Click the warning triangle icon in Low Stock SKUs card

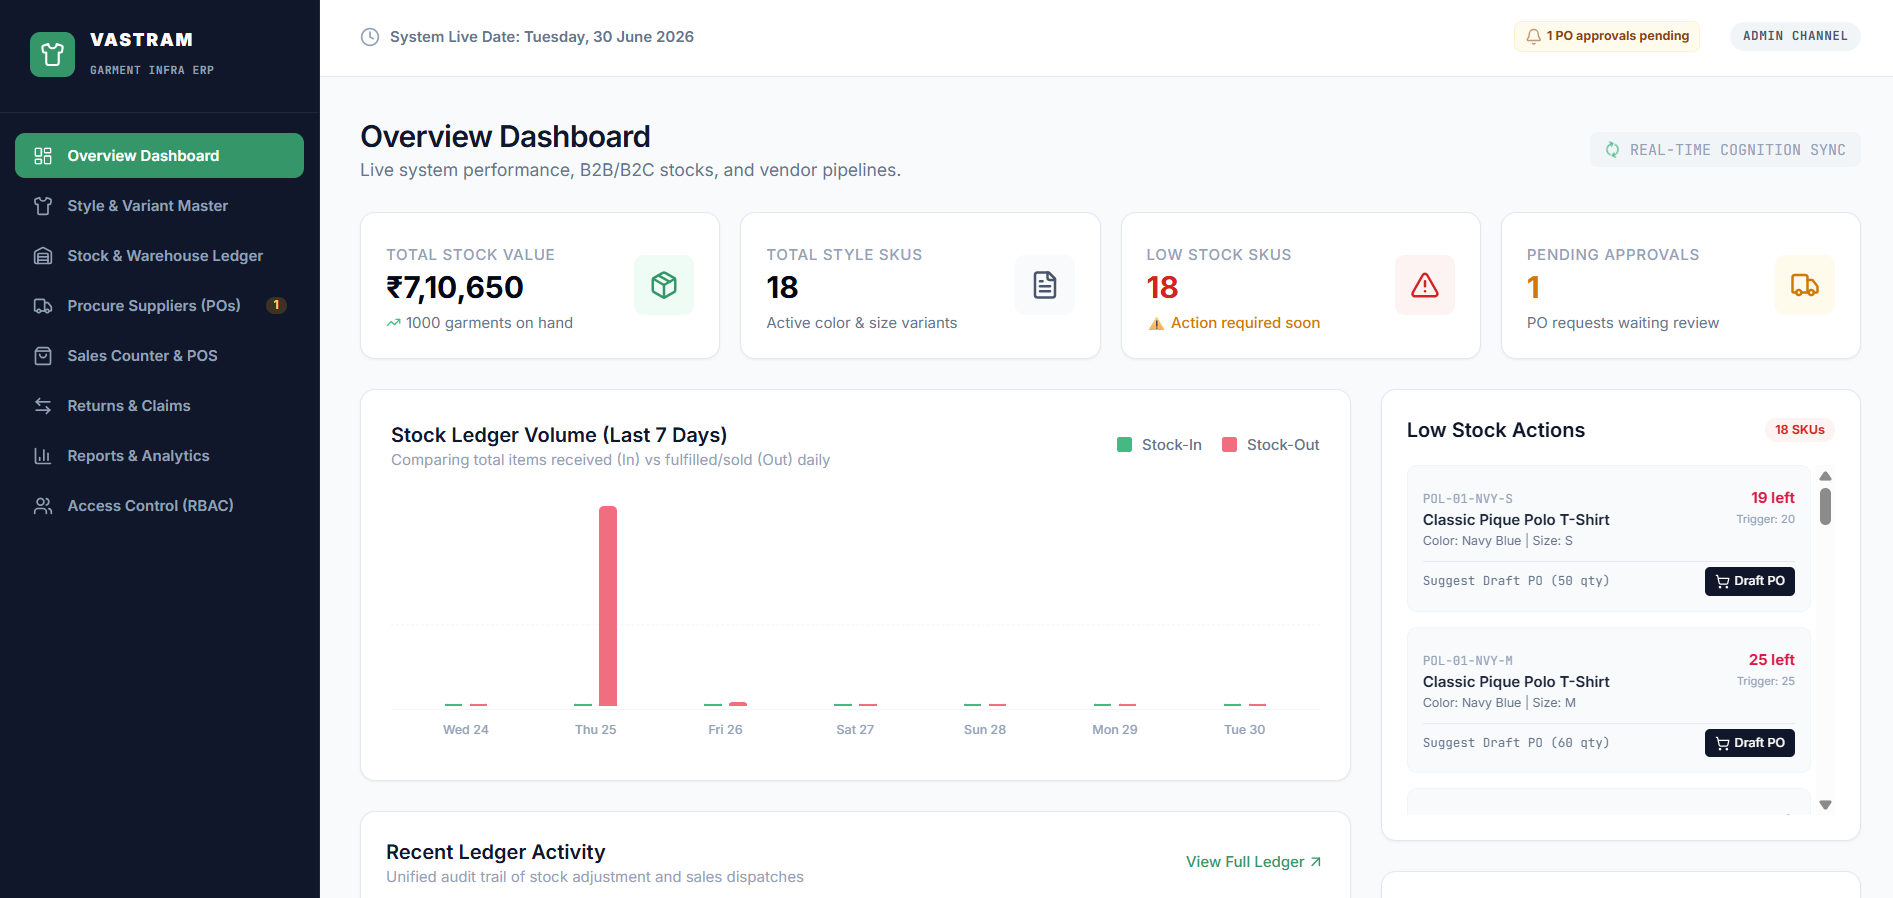coord(1425,285)
